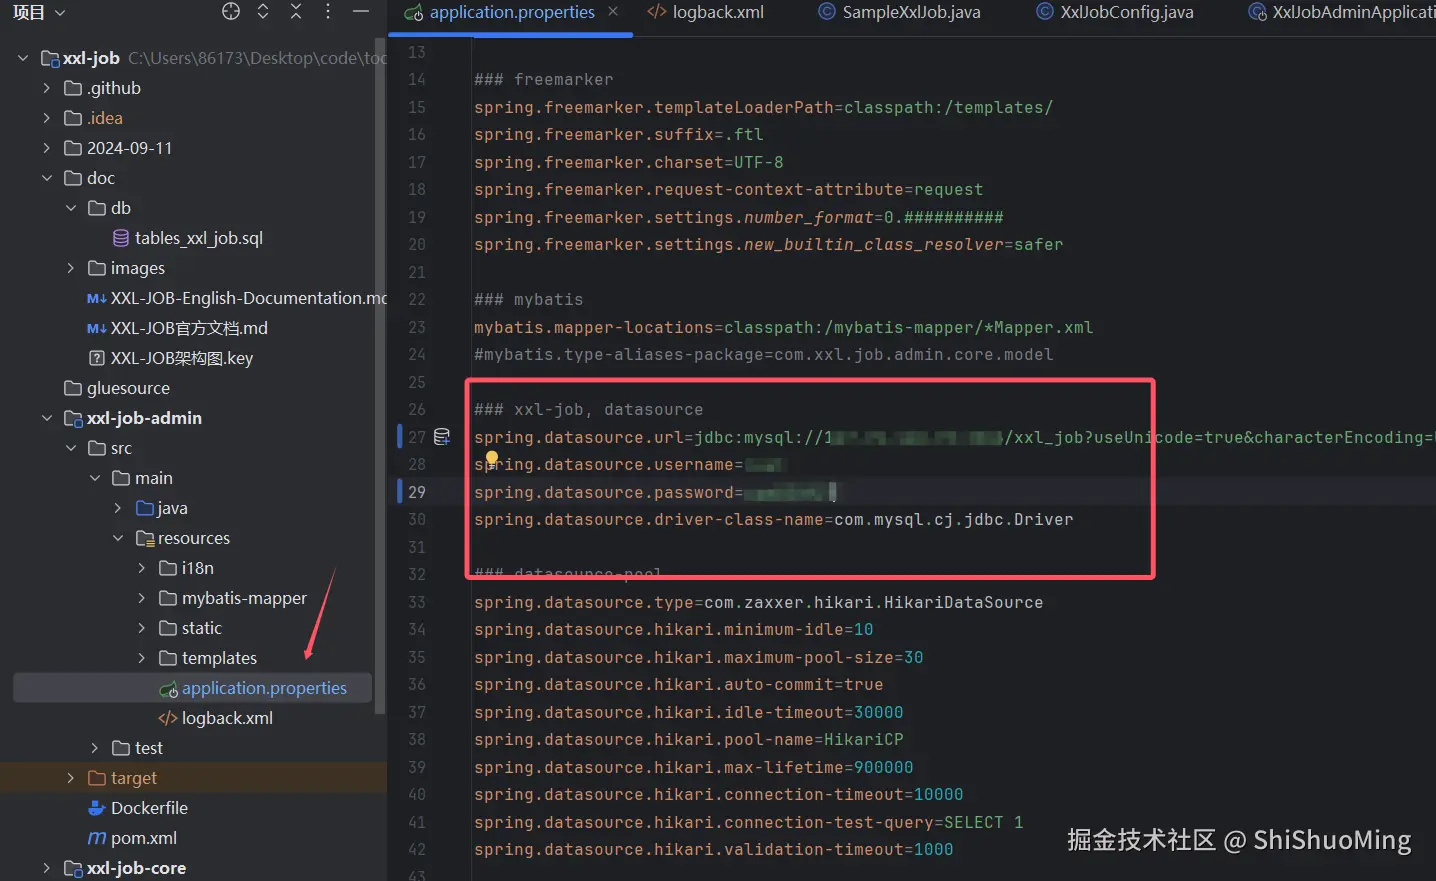Click line number 20 in the gutter

pos(417,244)
